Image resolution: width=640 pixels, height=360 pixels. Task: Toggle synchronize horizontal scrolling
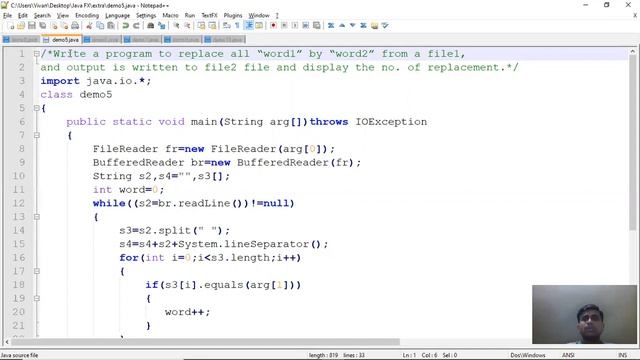pyautogui.click(x=212, y=26)
